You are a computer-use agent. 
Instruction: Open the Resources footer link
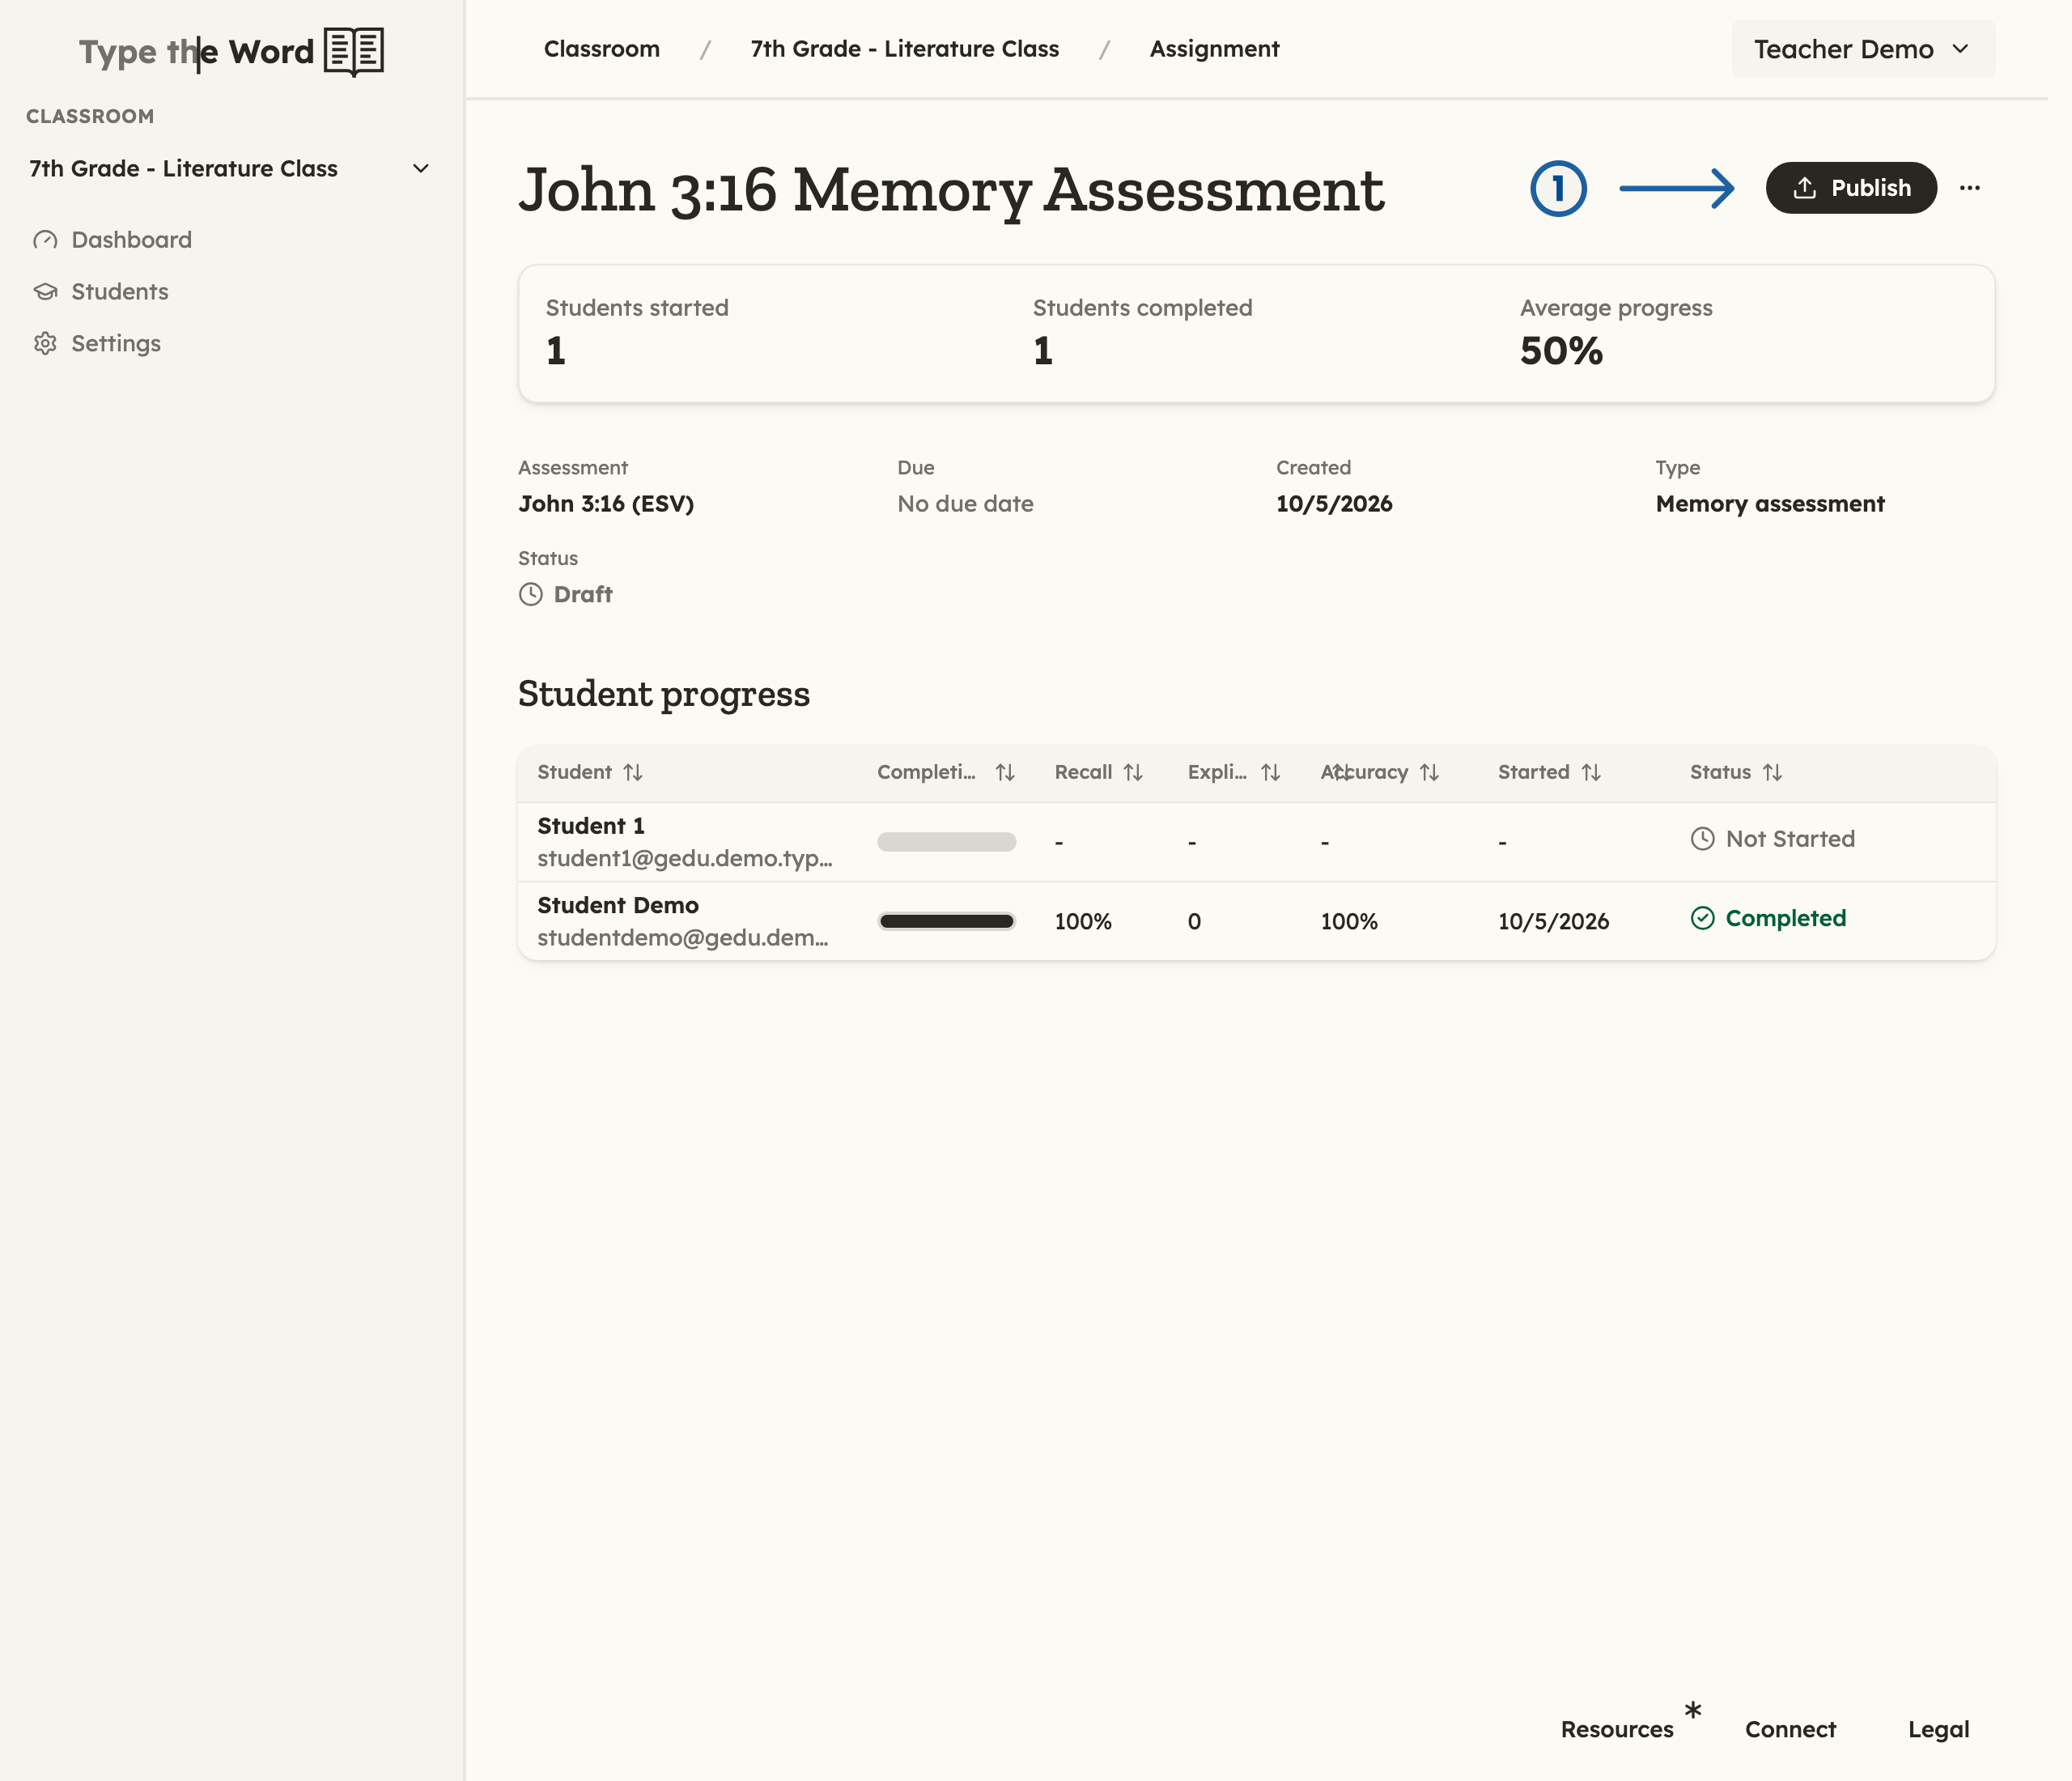tap(1617, 1730)
